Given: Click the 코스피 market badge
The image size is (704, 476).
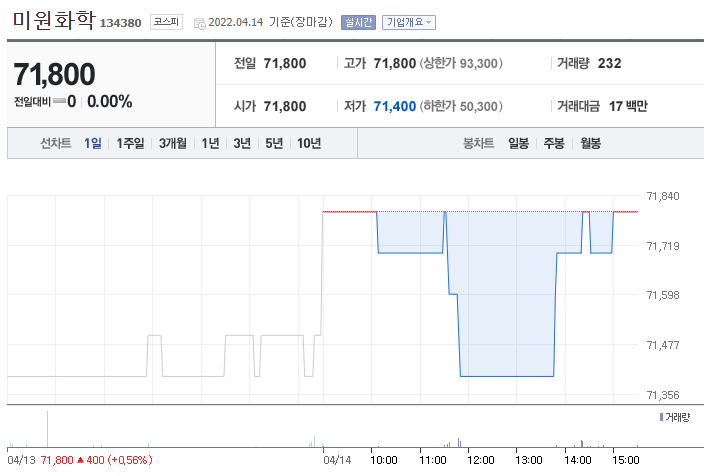Looking at the screenshot, I should tap(167, 22).
